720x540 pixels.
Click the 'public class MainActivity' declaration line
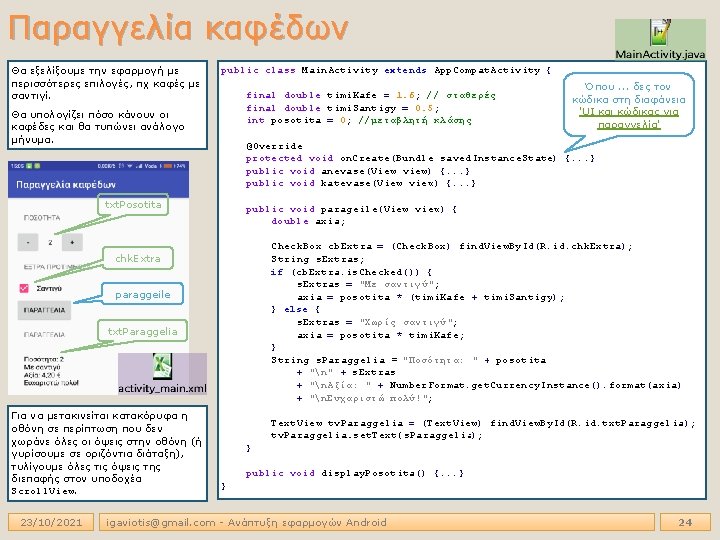(x=386, y=70)
